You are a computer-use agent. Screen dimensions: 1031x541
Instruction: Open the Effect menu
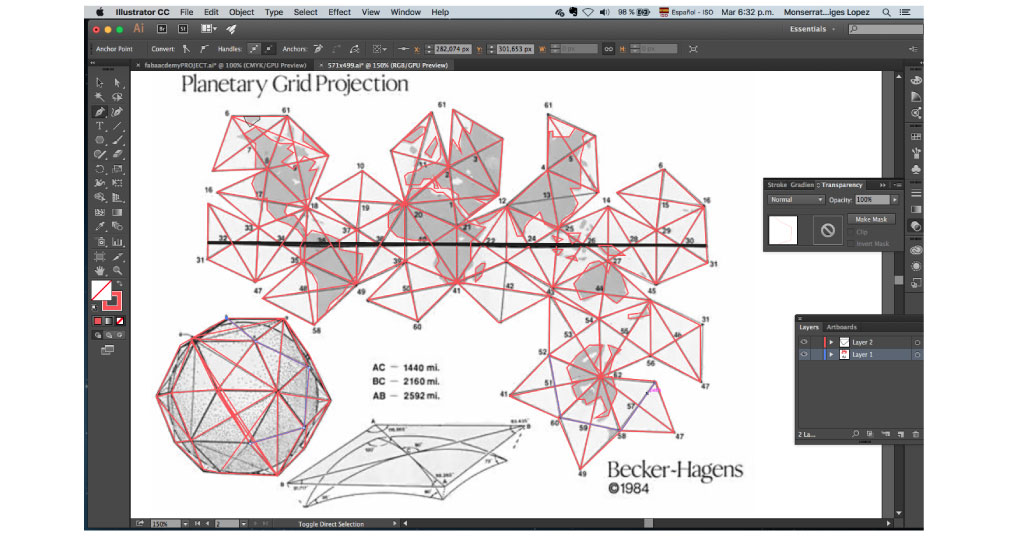(339, 12)
